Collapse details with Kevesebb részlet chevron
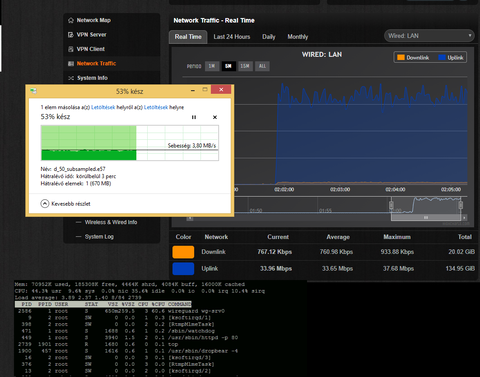This screenshot has width=480, height=377. (x=45, y=204)
